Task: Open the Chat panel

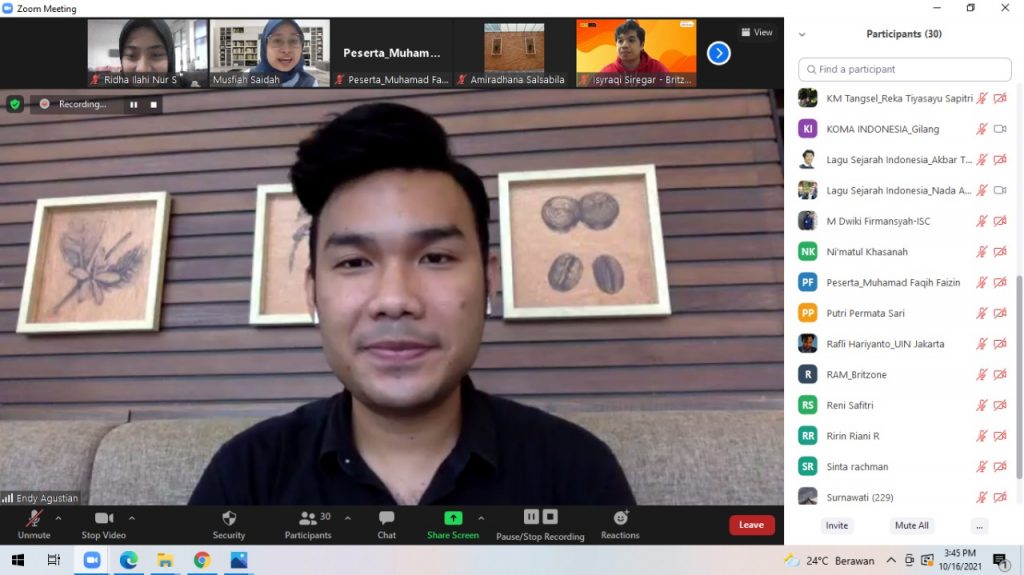Action: point(386,519)
